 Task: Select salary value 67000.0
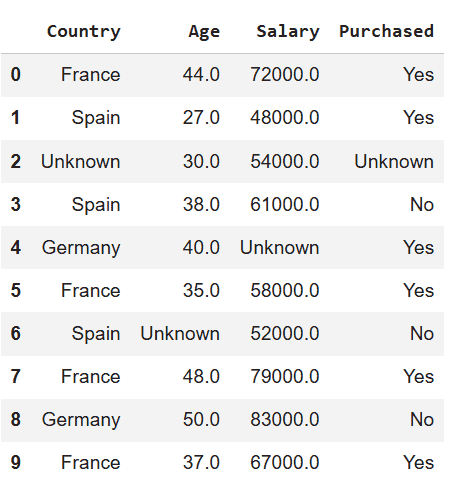coord(285,463)
